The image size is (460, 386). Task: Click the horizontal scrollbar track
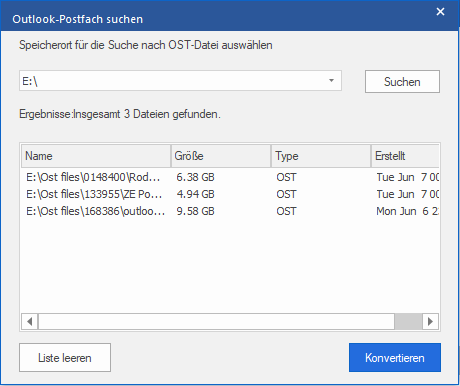[x=216, y=322]
